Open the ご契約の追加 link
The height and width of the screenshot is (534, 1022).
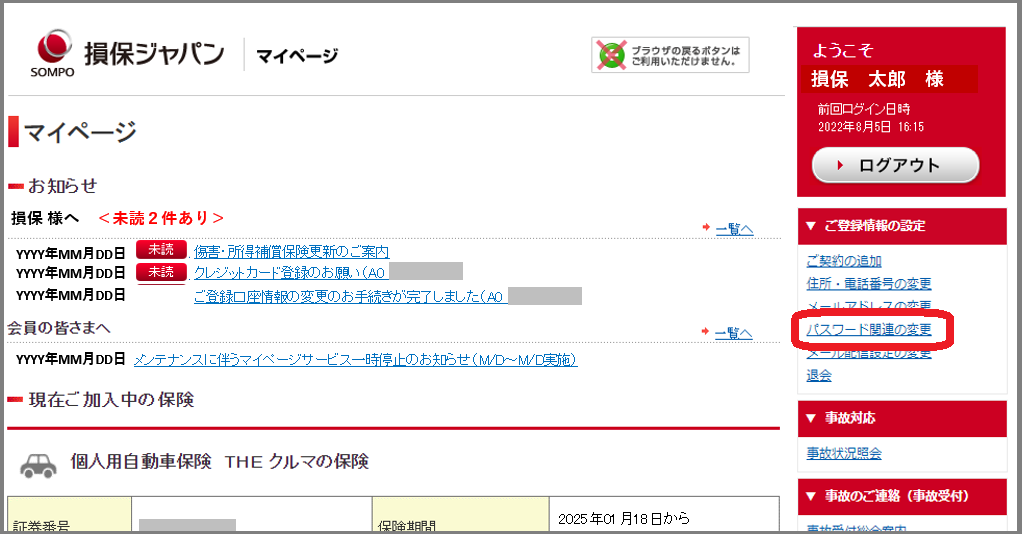click(844, 261)
